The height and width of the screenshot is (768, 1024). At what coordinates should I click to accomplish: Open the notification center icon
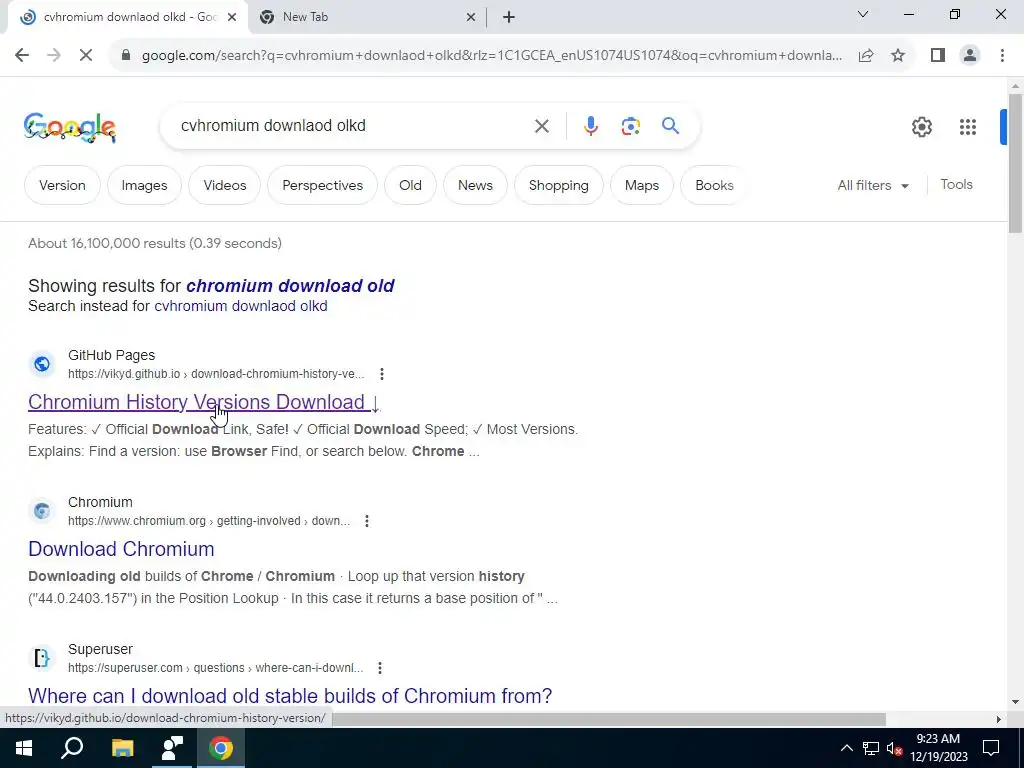pos(991,748)
